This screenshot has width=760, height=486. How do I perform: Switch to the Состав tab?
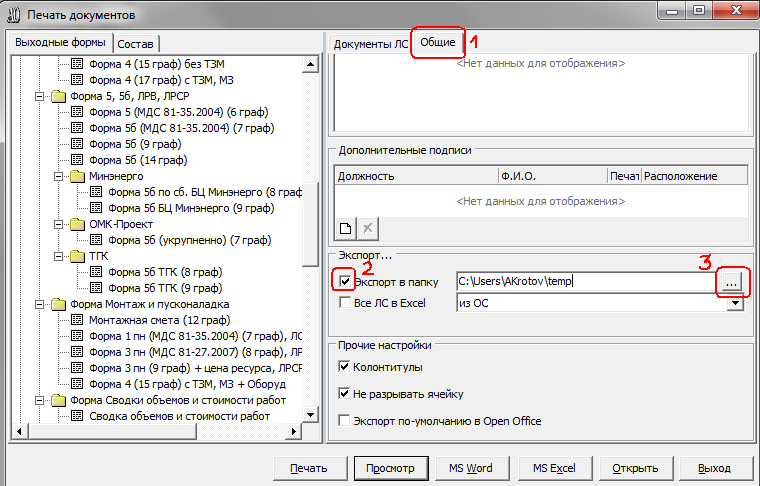pyautogui.click(x=135, y=44)
